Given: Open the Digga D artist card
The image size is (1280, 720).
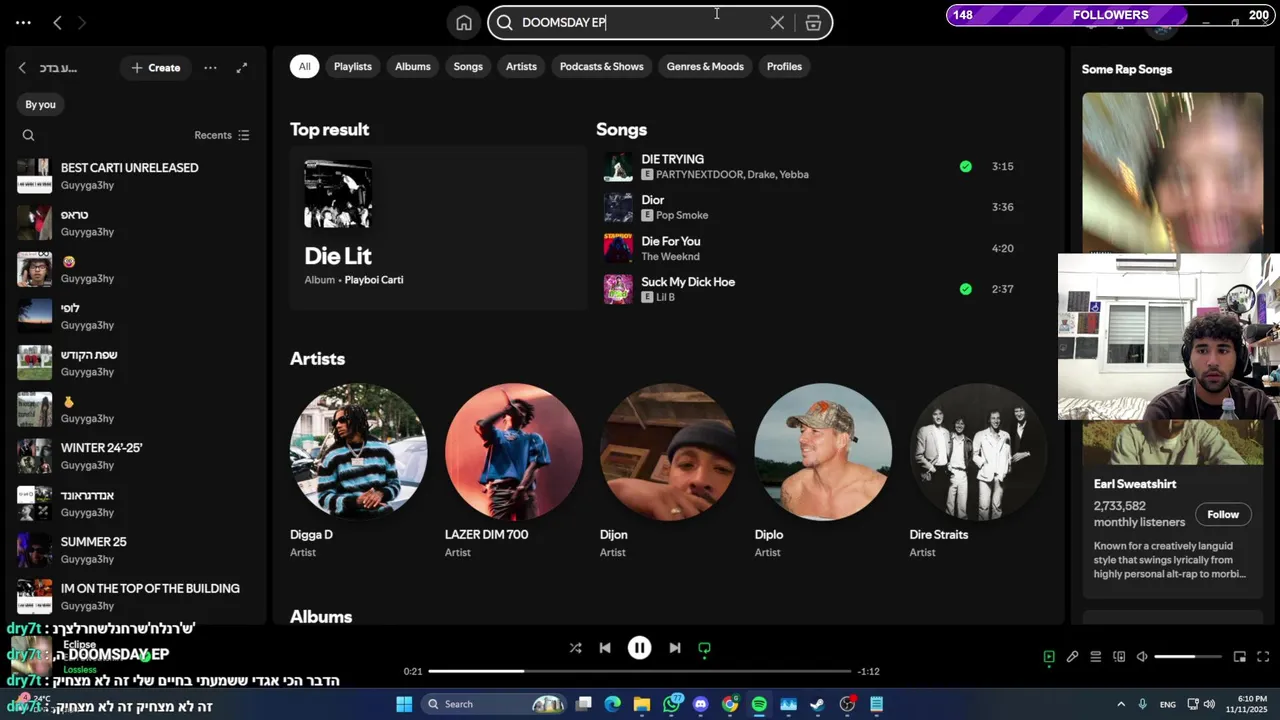Looking at the screenshot, I should 359,471.
